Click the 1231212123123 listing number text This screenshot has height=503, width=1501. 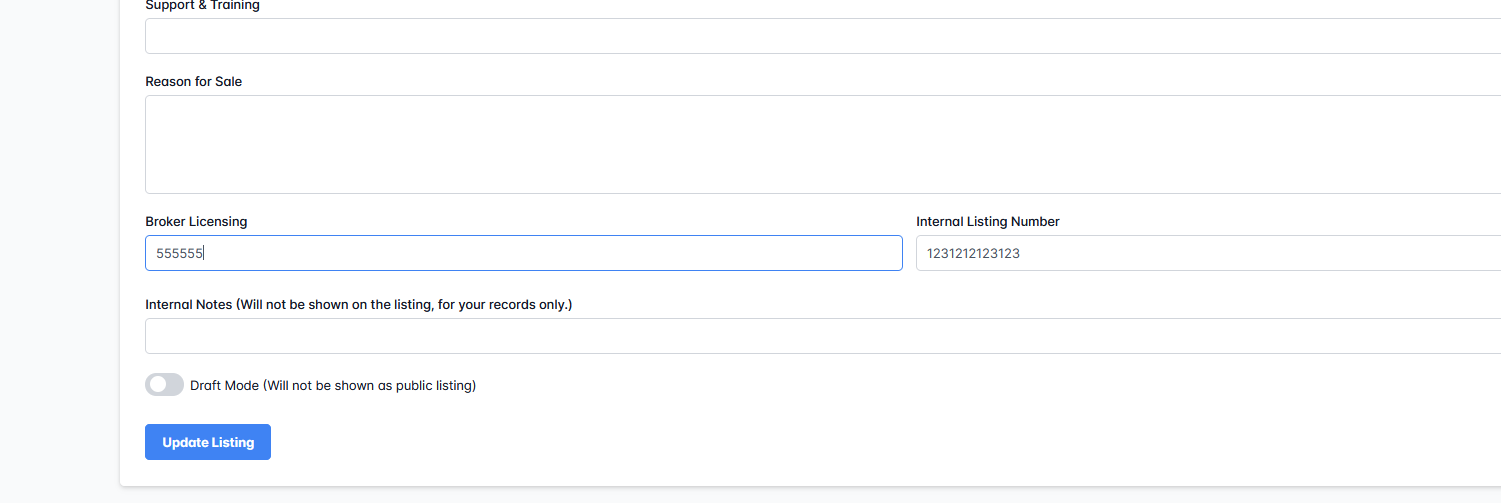pyautogui.click(x=973, y=253)
